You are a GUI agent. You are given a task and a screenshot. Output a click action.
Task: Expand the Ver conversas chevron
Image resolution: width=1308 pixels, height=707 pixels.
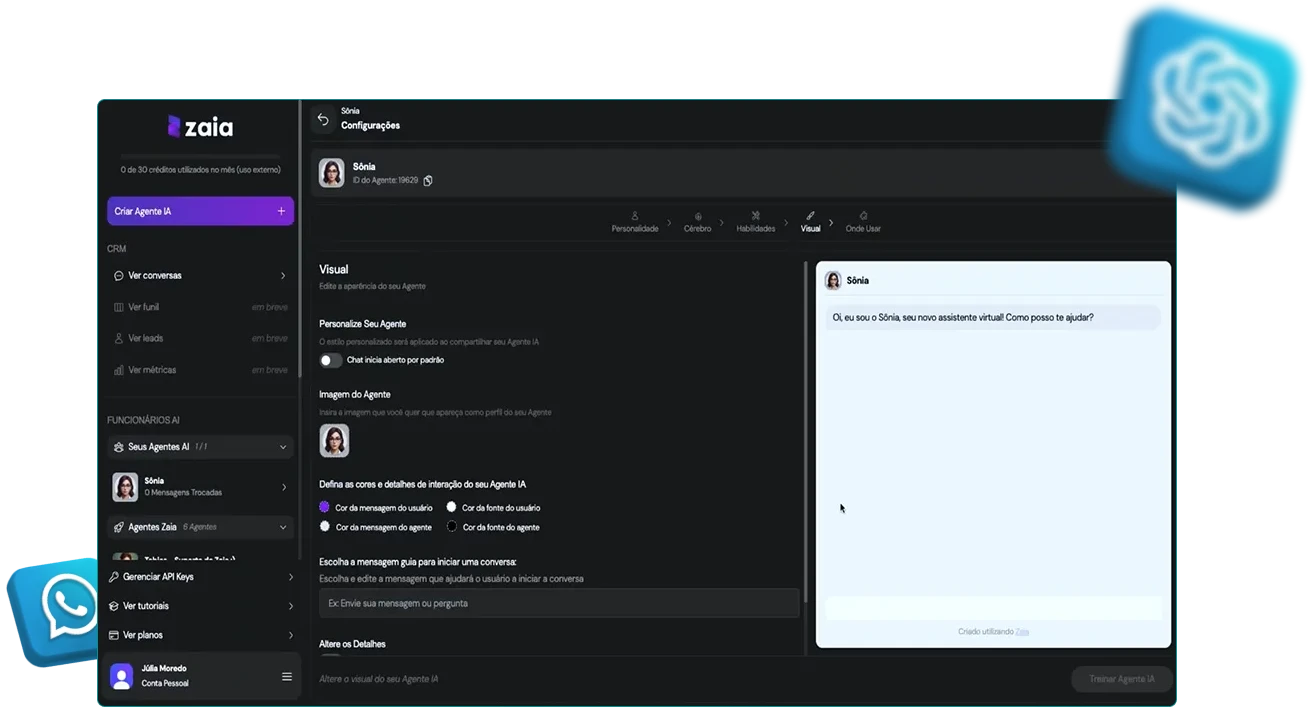point(283,276)
